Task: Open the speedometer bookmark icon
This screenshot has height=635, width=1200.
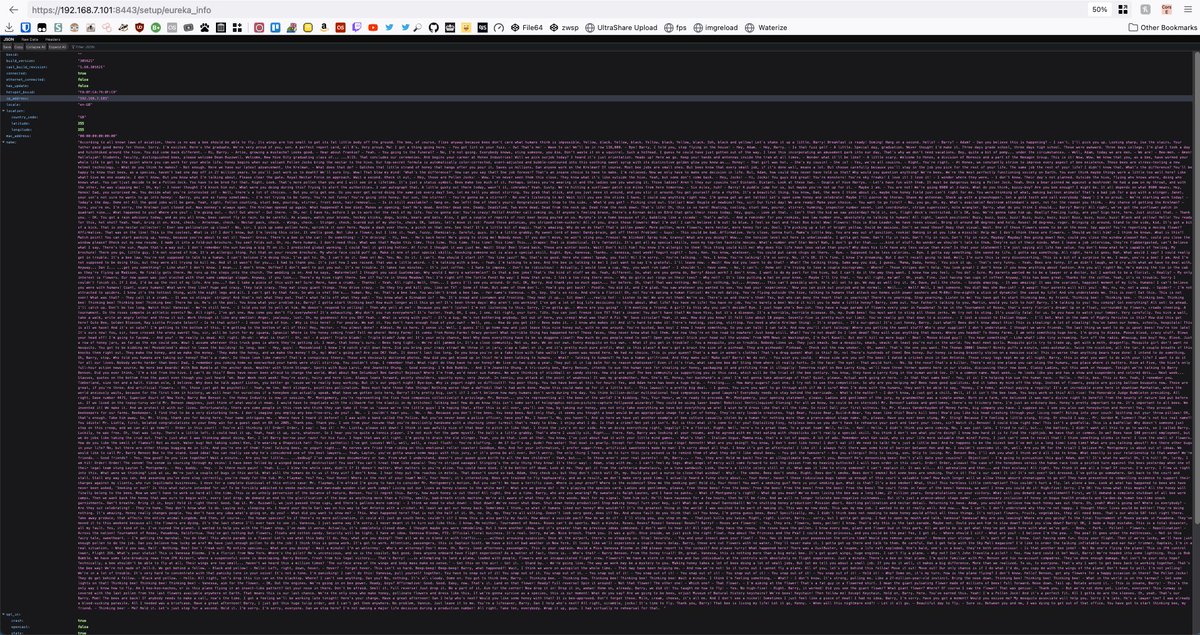Action: click(x=498, y=28)
